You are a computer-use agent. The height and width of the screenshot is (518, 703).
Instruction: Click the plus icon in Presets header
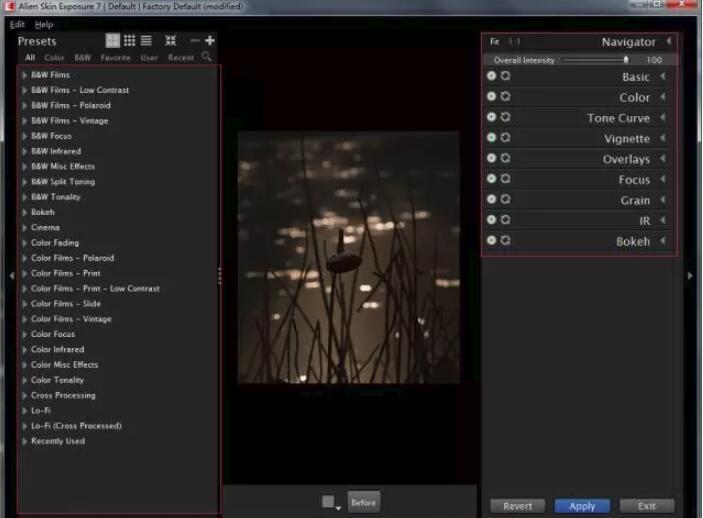(210, 41)
